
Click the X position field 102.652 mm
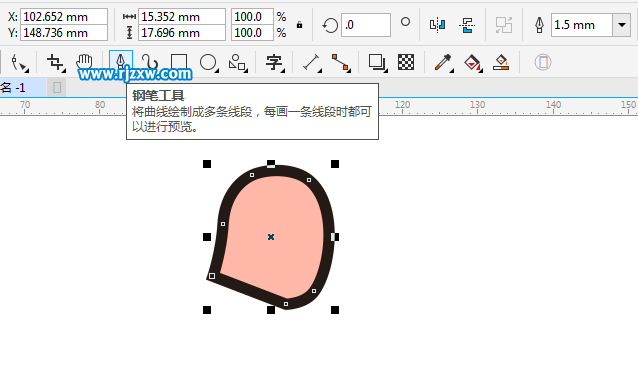[64, 17]
